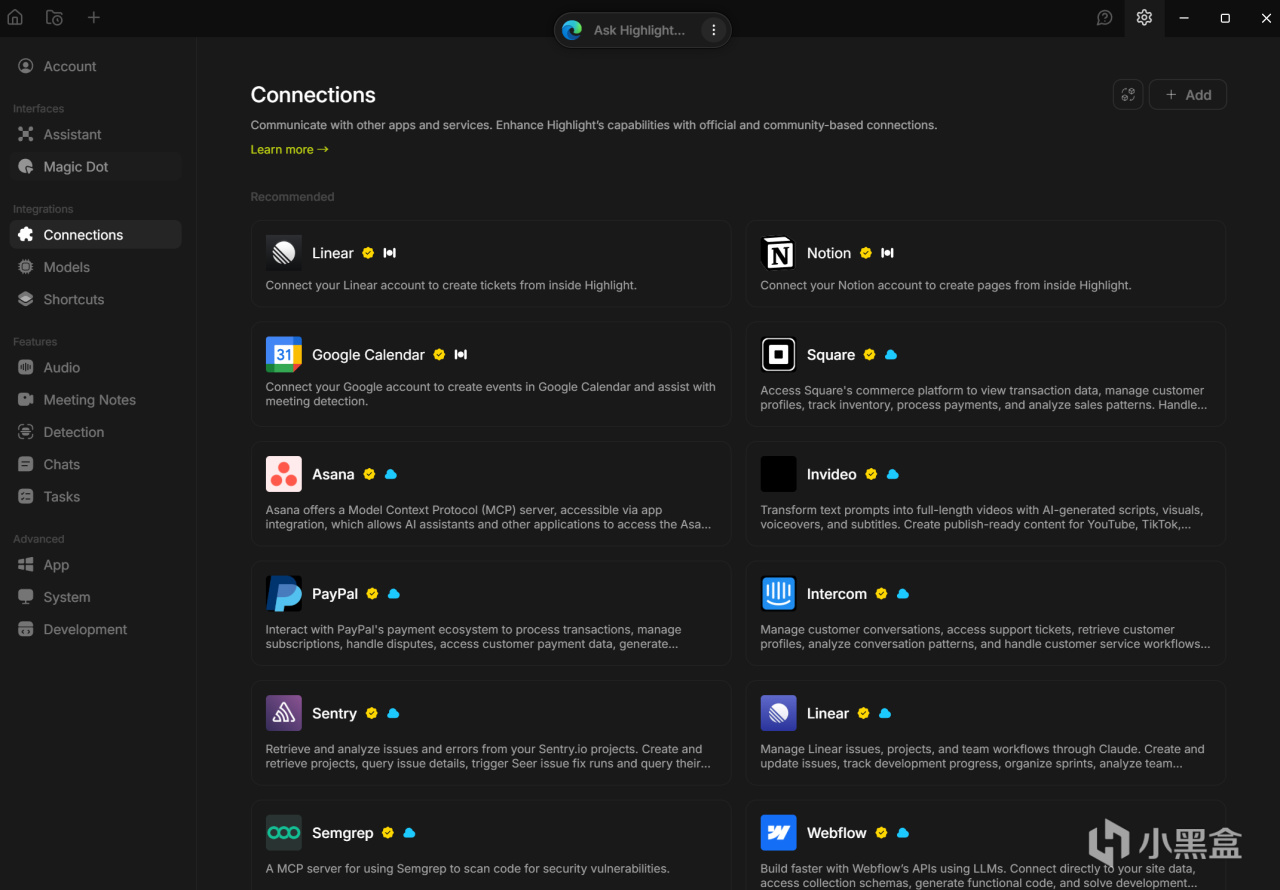Screen dimensions: 1280x890
Task: Click the Notion logo icon
Action: click(x=779, y=253)
